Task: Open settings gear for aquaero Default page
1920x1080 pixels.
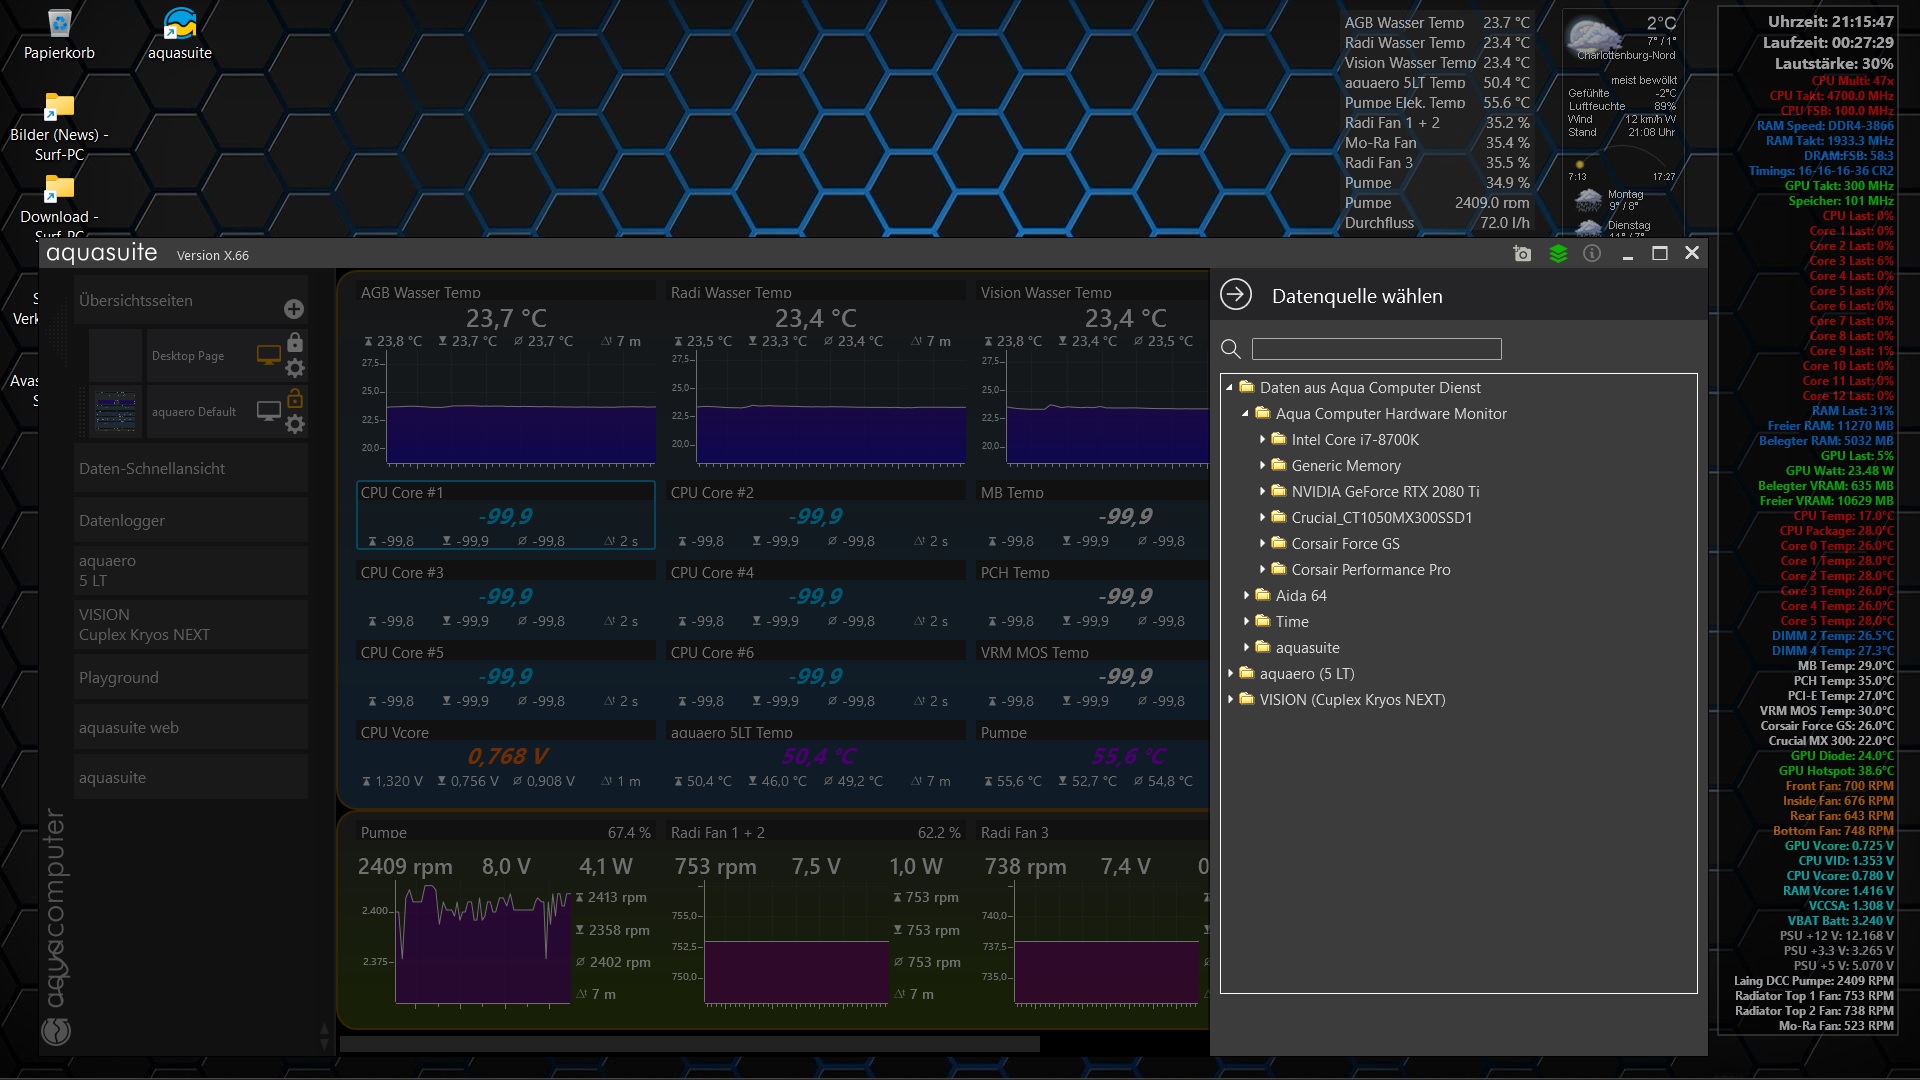Action: tap(295, 424)
